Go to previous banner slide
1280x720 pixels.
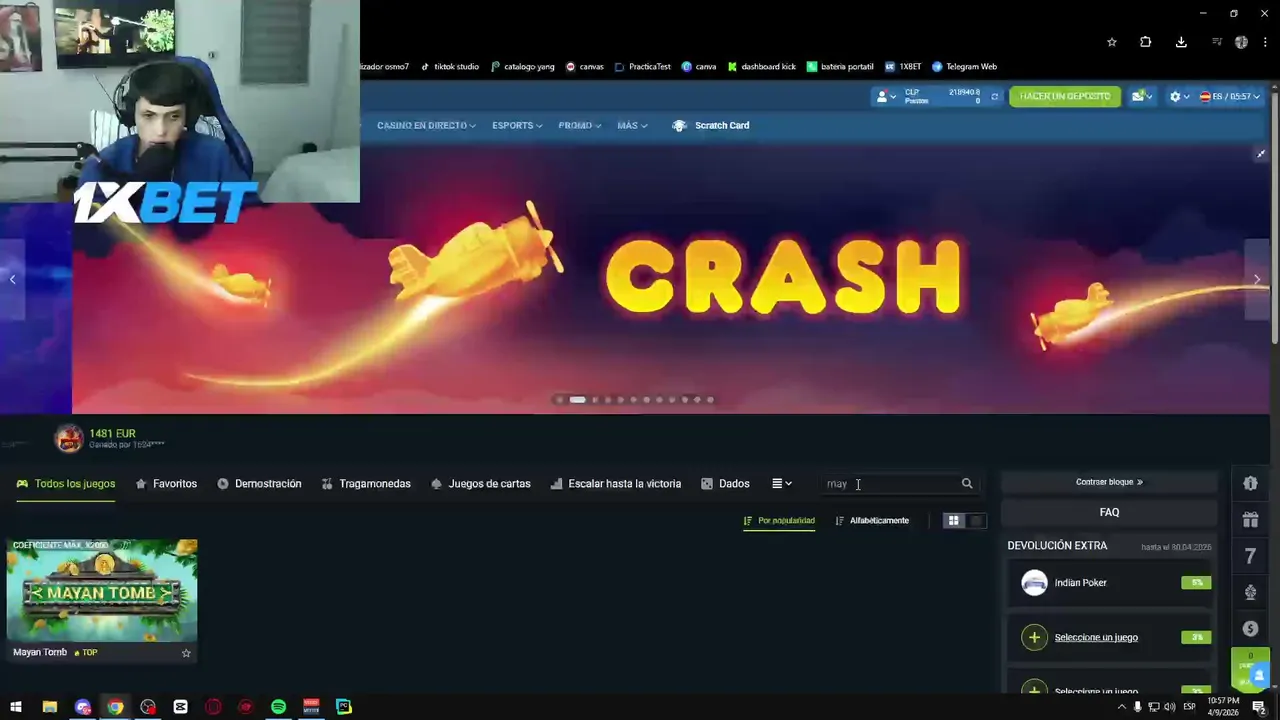pyautogui.click(x=12, y=280)
